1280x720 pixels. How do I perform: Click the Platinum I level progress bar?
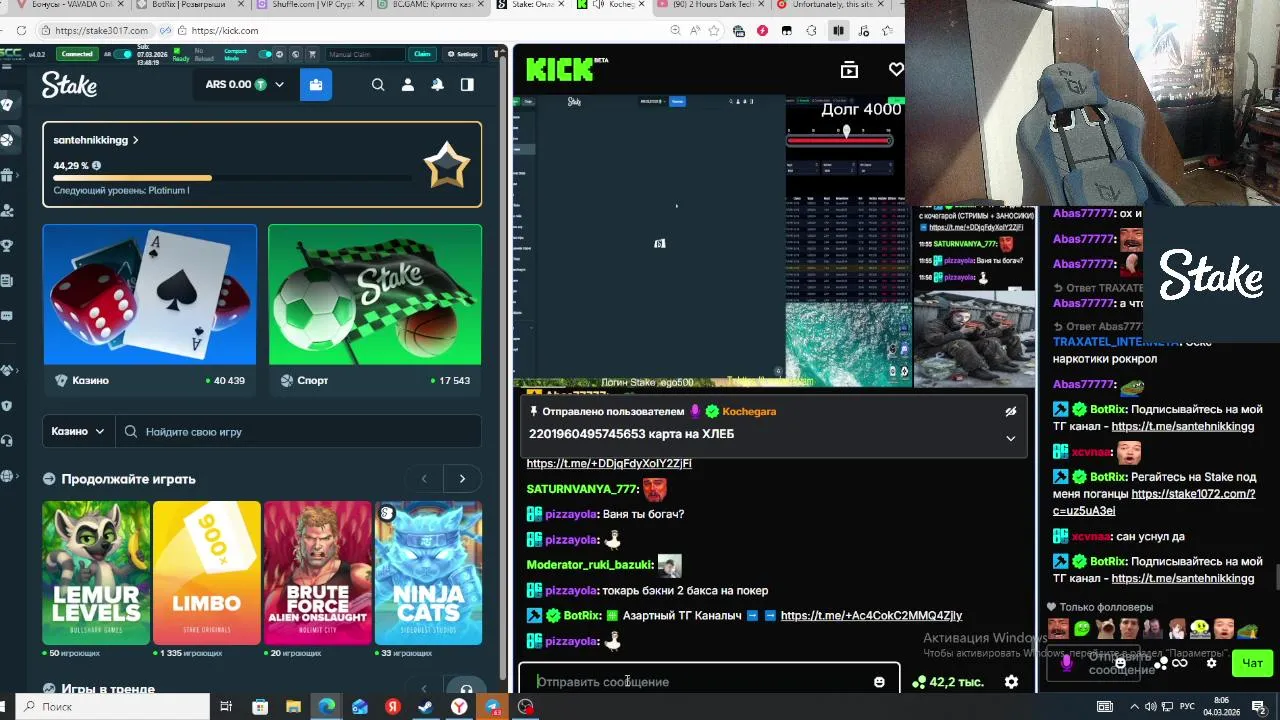coord(232,178)
